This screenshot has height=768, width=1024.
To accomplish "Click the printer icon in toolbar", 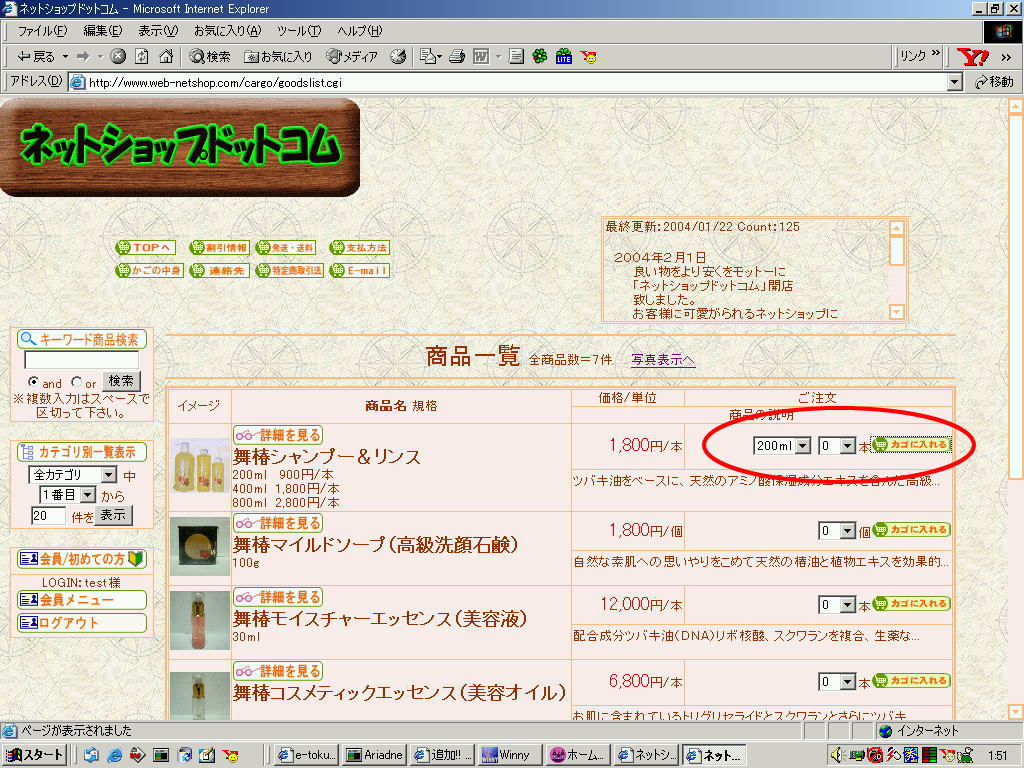I will click(x=457, y=57).
